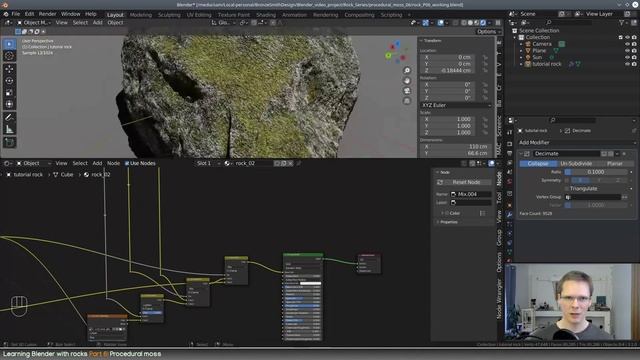Click the Blender logo icon in menu bar
640x360 pixels.
click(x=6, y=14)
